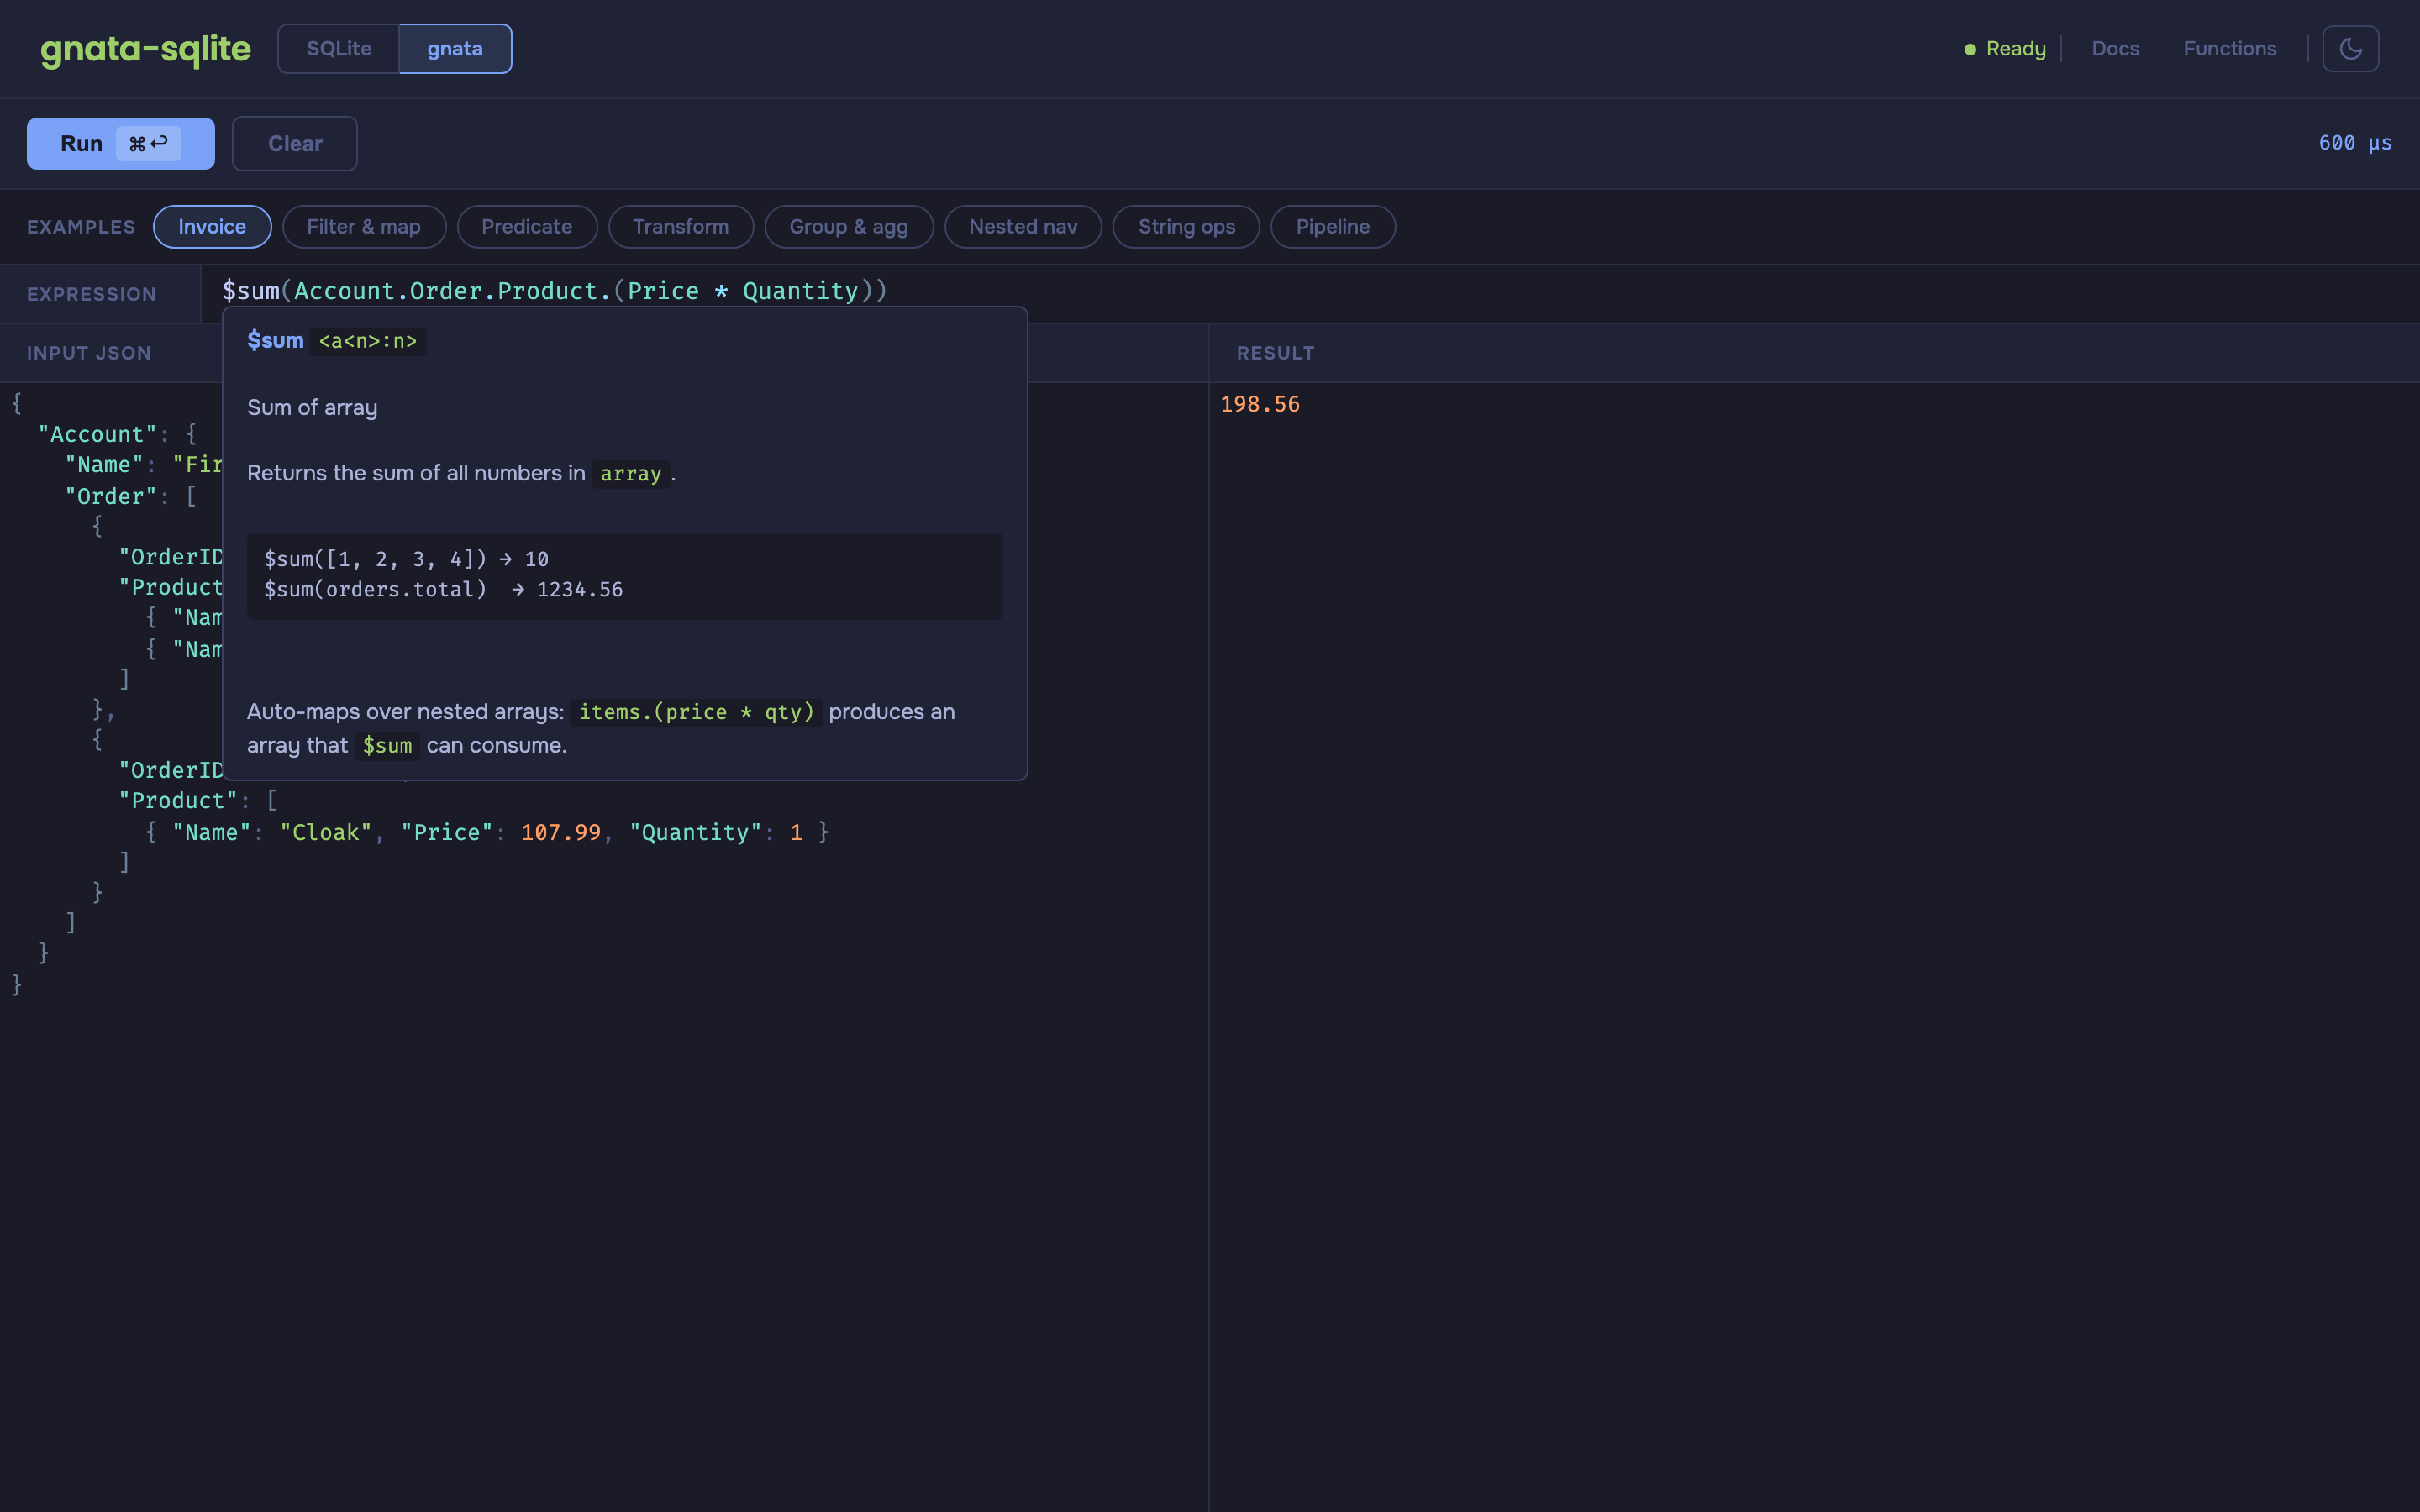2420x1512 pixels.
Task: Load the String ops example
Action: (1186, 227)
